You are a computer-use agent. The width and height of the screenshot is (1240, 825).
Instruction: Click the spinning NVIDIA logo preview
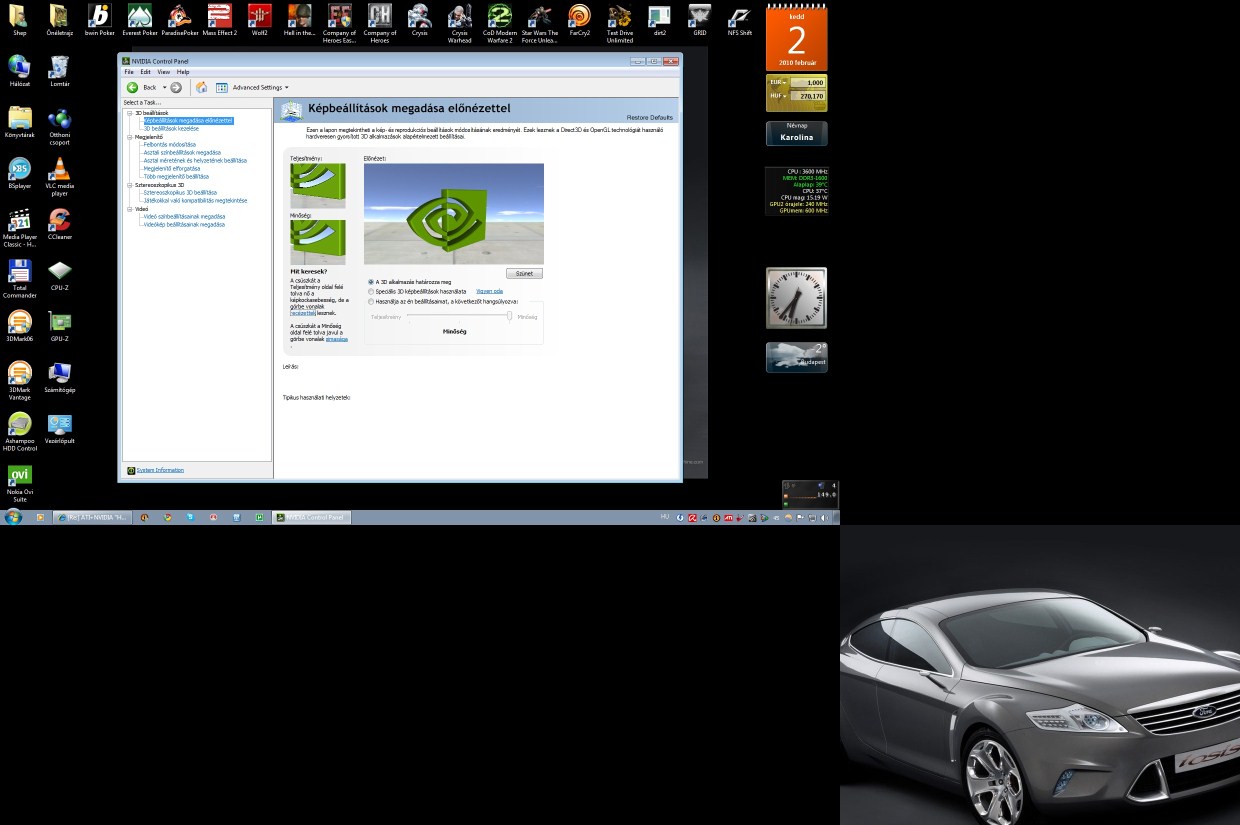[454, 214]
